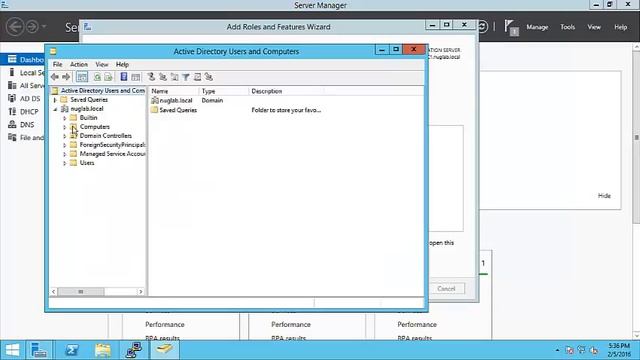
Task: Open the Windows Start button
Action: (x=12, y=350)
